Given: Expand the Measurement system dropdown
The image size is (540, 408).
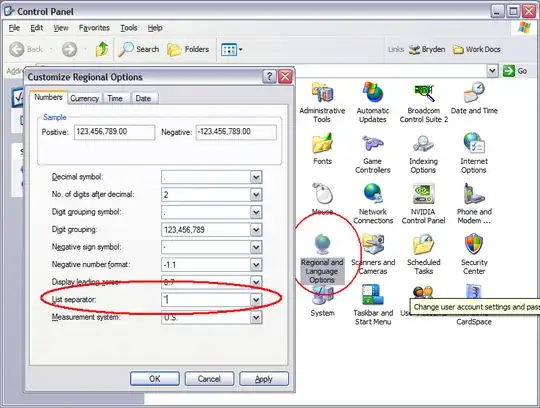Looking at the screenshot, I should tap(256, 317).
